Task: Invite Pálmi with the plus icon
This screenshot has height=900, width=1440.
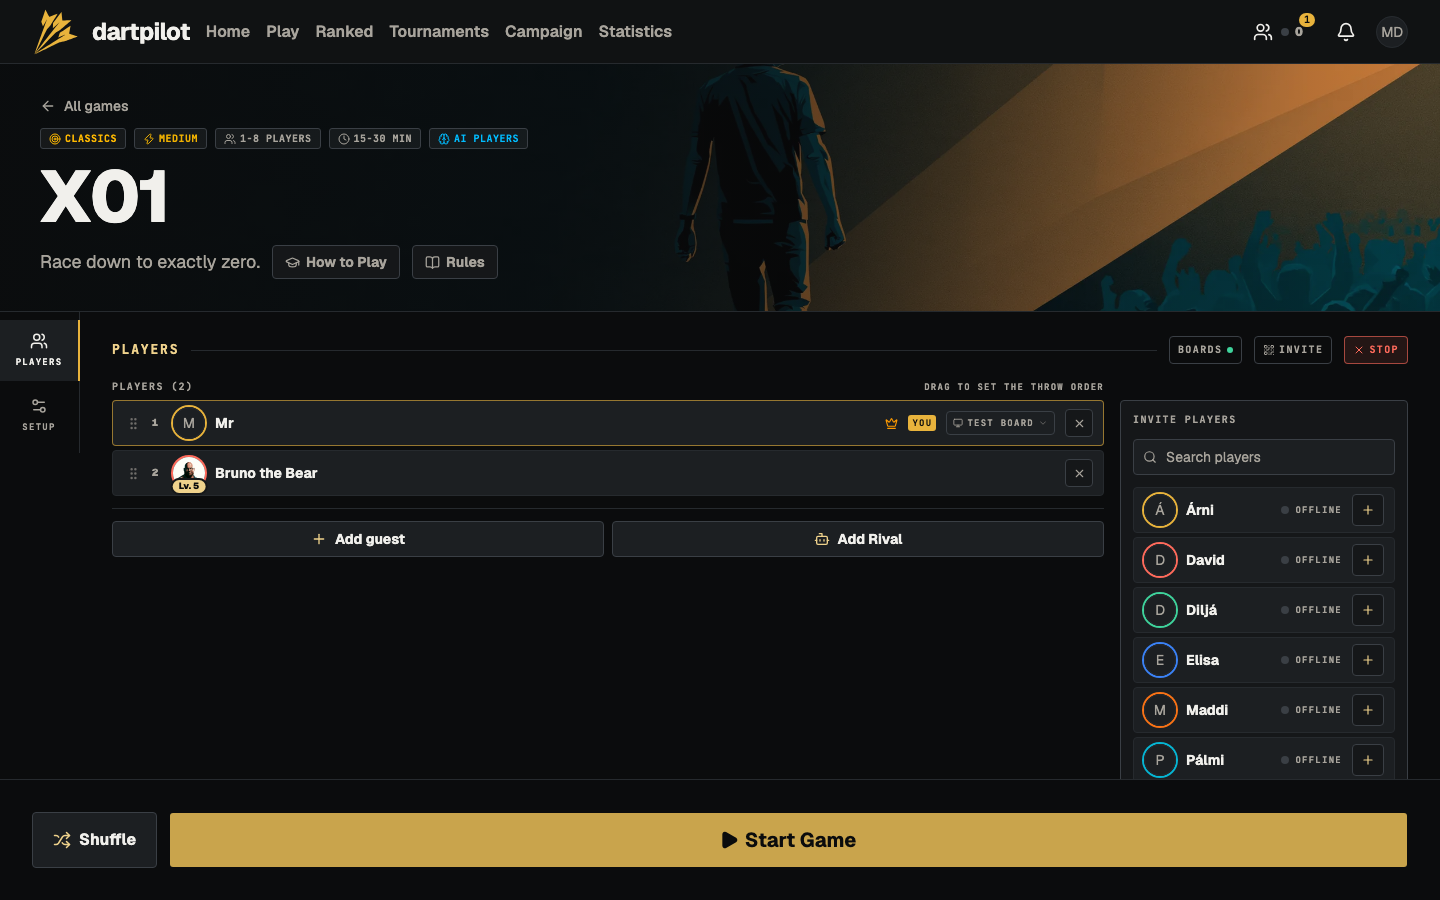Action: (1368, 760)
